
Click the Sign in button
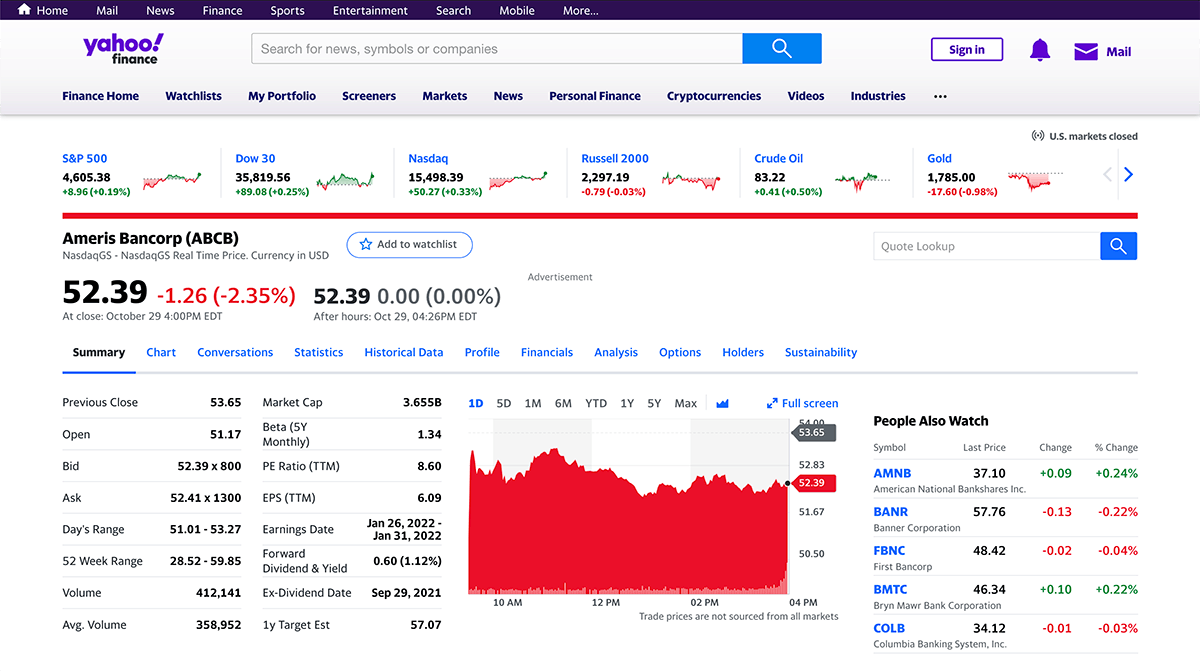[966, 50]
